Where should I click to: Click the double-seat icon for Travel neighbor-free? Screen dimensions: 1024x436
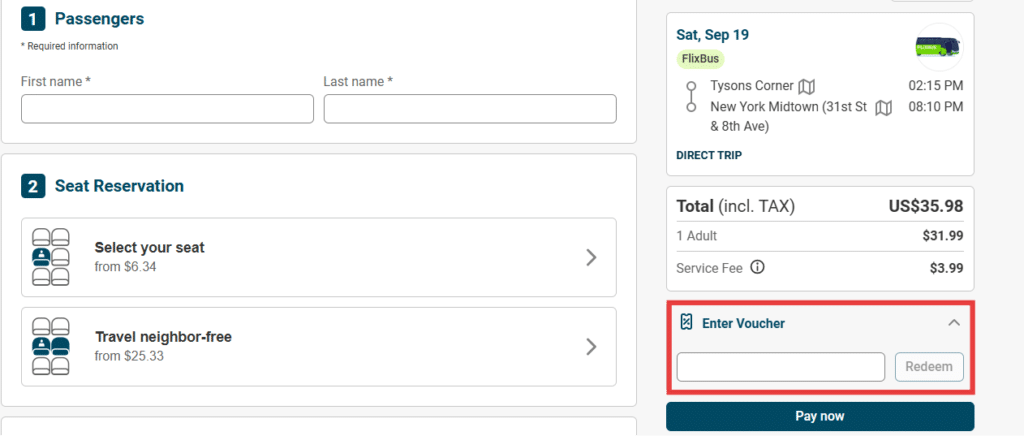pos(50,346)
